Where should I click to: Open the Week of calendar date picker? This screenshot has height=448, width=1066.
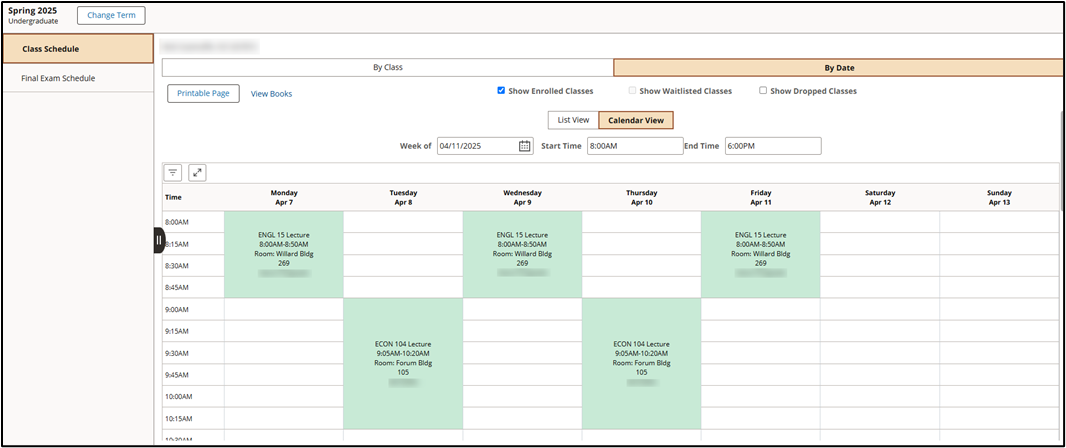coord(525,146)
